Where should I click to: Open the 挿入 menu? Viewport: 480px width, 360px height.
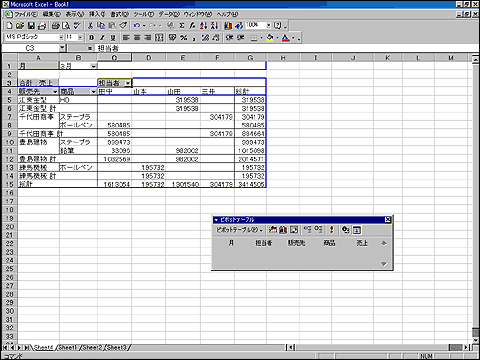click(97, 14)
